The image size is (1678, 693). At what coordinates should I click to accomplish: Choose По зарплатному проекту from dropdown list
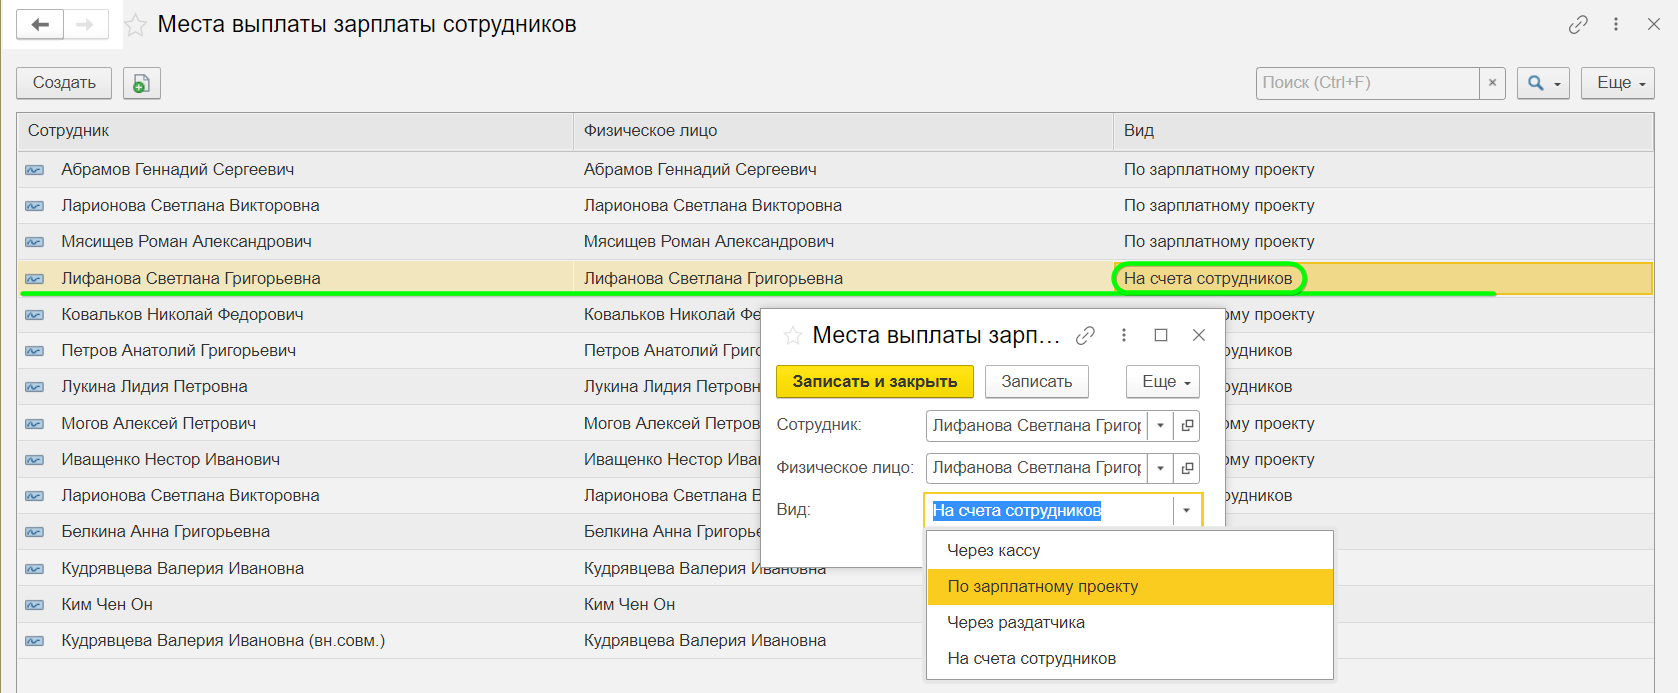(x=1130, y=587)
